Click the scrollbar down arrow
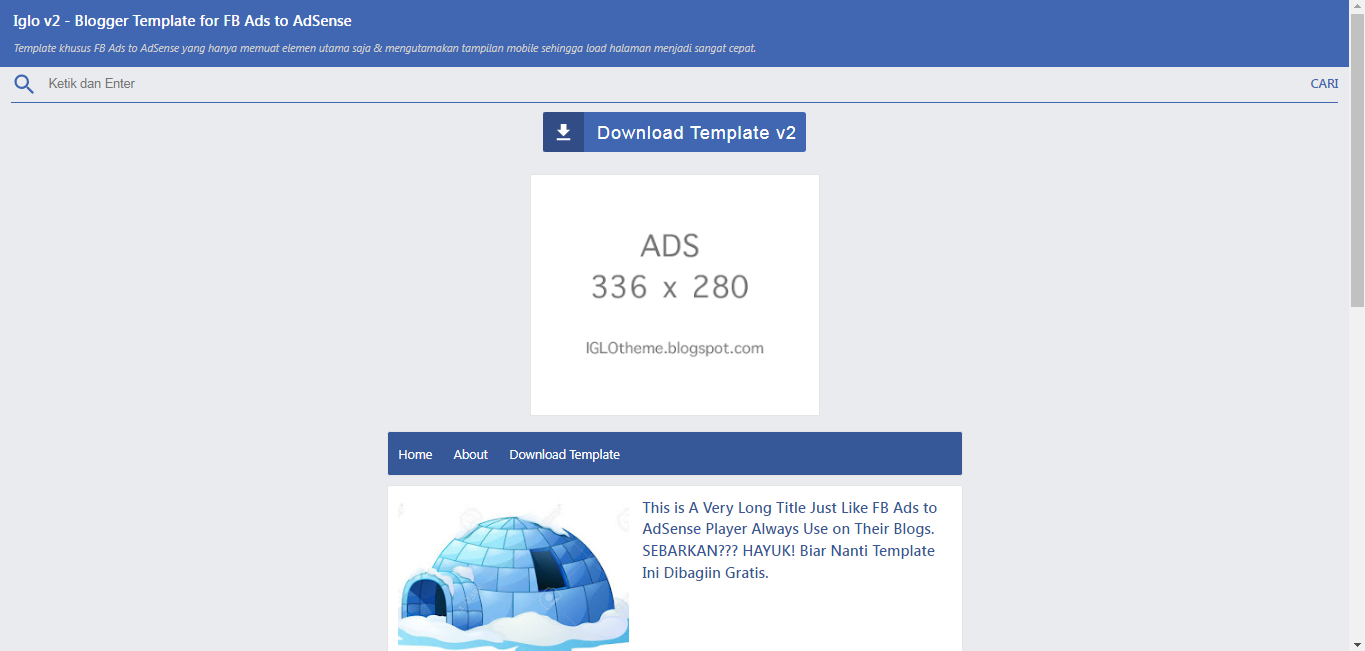This screenshot has height=651, width=1365. pos(1357,643)
